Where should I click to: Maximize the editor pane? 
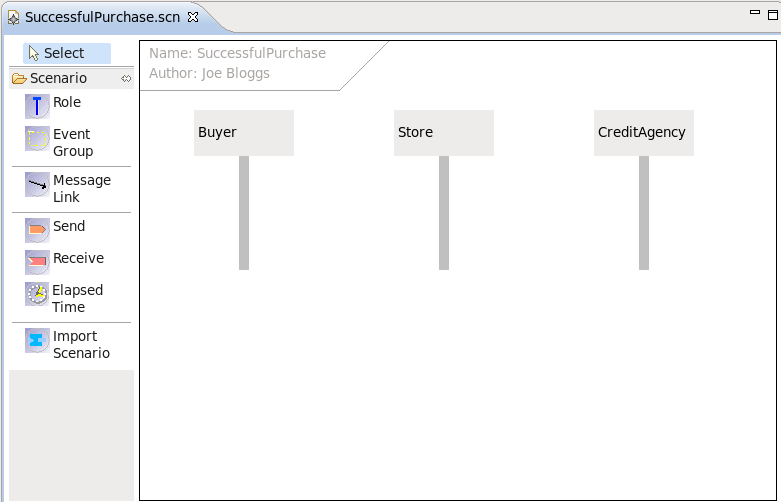pyautogui.click(x=773, y=15)
